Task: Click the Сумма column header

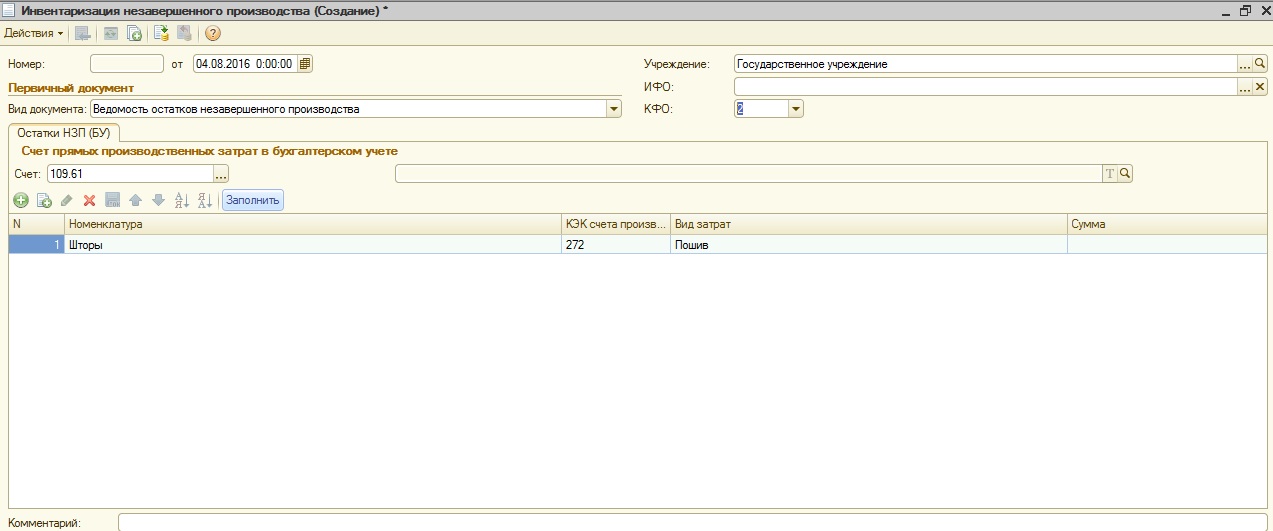Action: coord(1158,224)
